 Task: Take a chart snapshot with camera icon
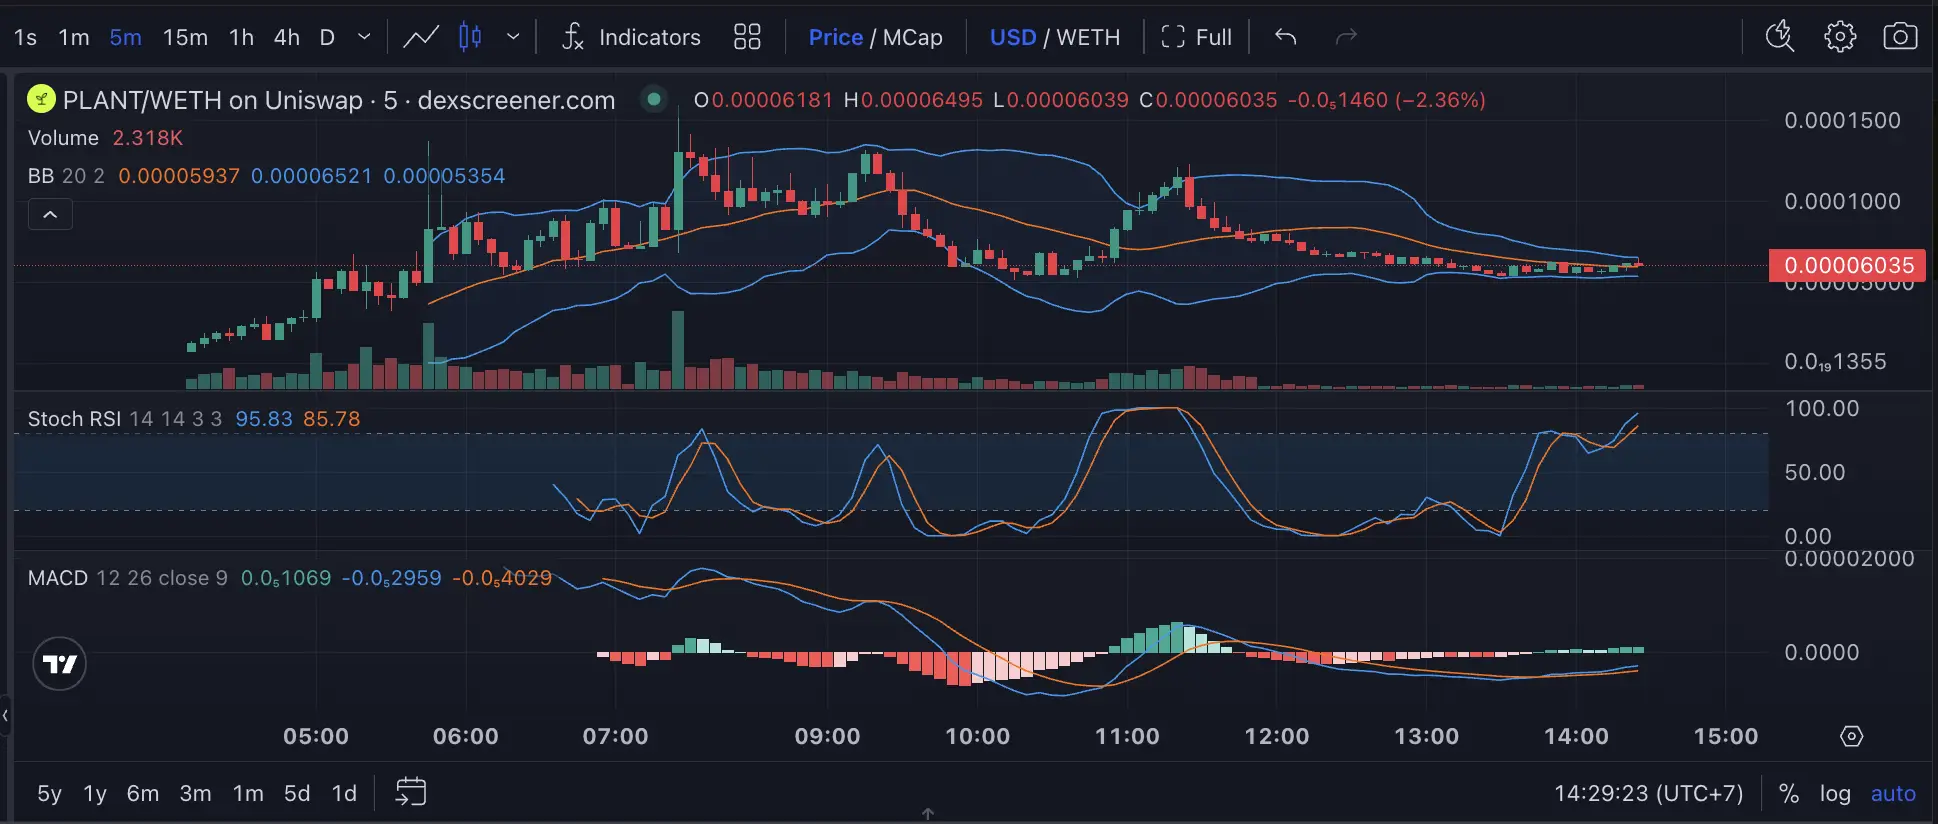coord(1900,38)
